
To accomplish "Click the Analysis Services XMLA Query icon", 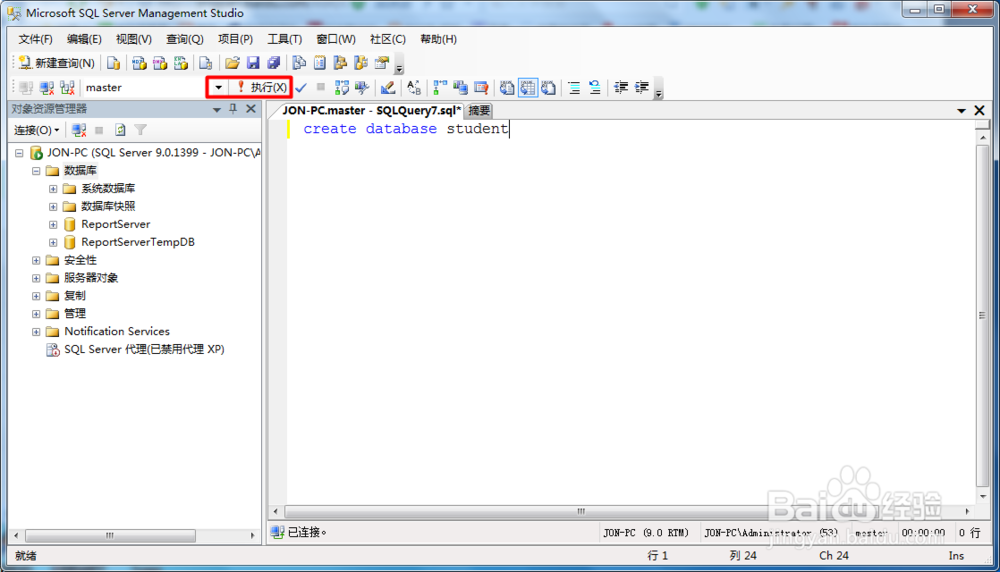I will [x=180, y=62].
